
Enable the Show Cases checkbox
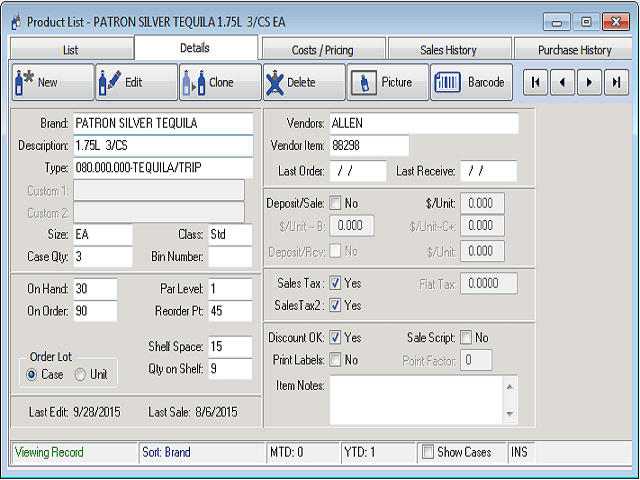coord(428,452)
